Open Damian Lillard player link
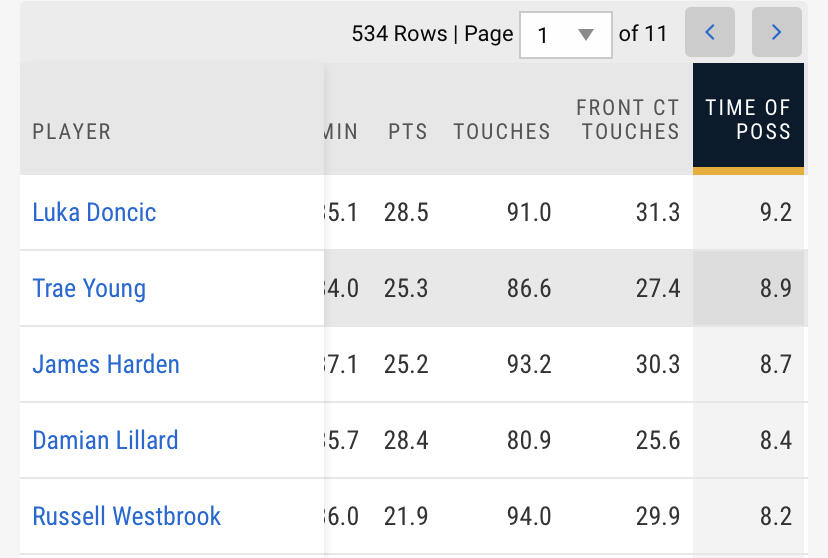The width and height of the screenshot is (828, 558). click(x=106, y=440)
